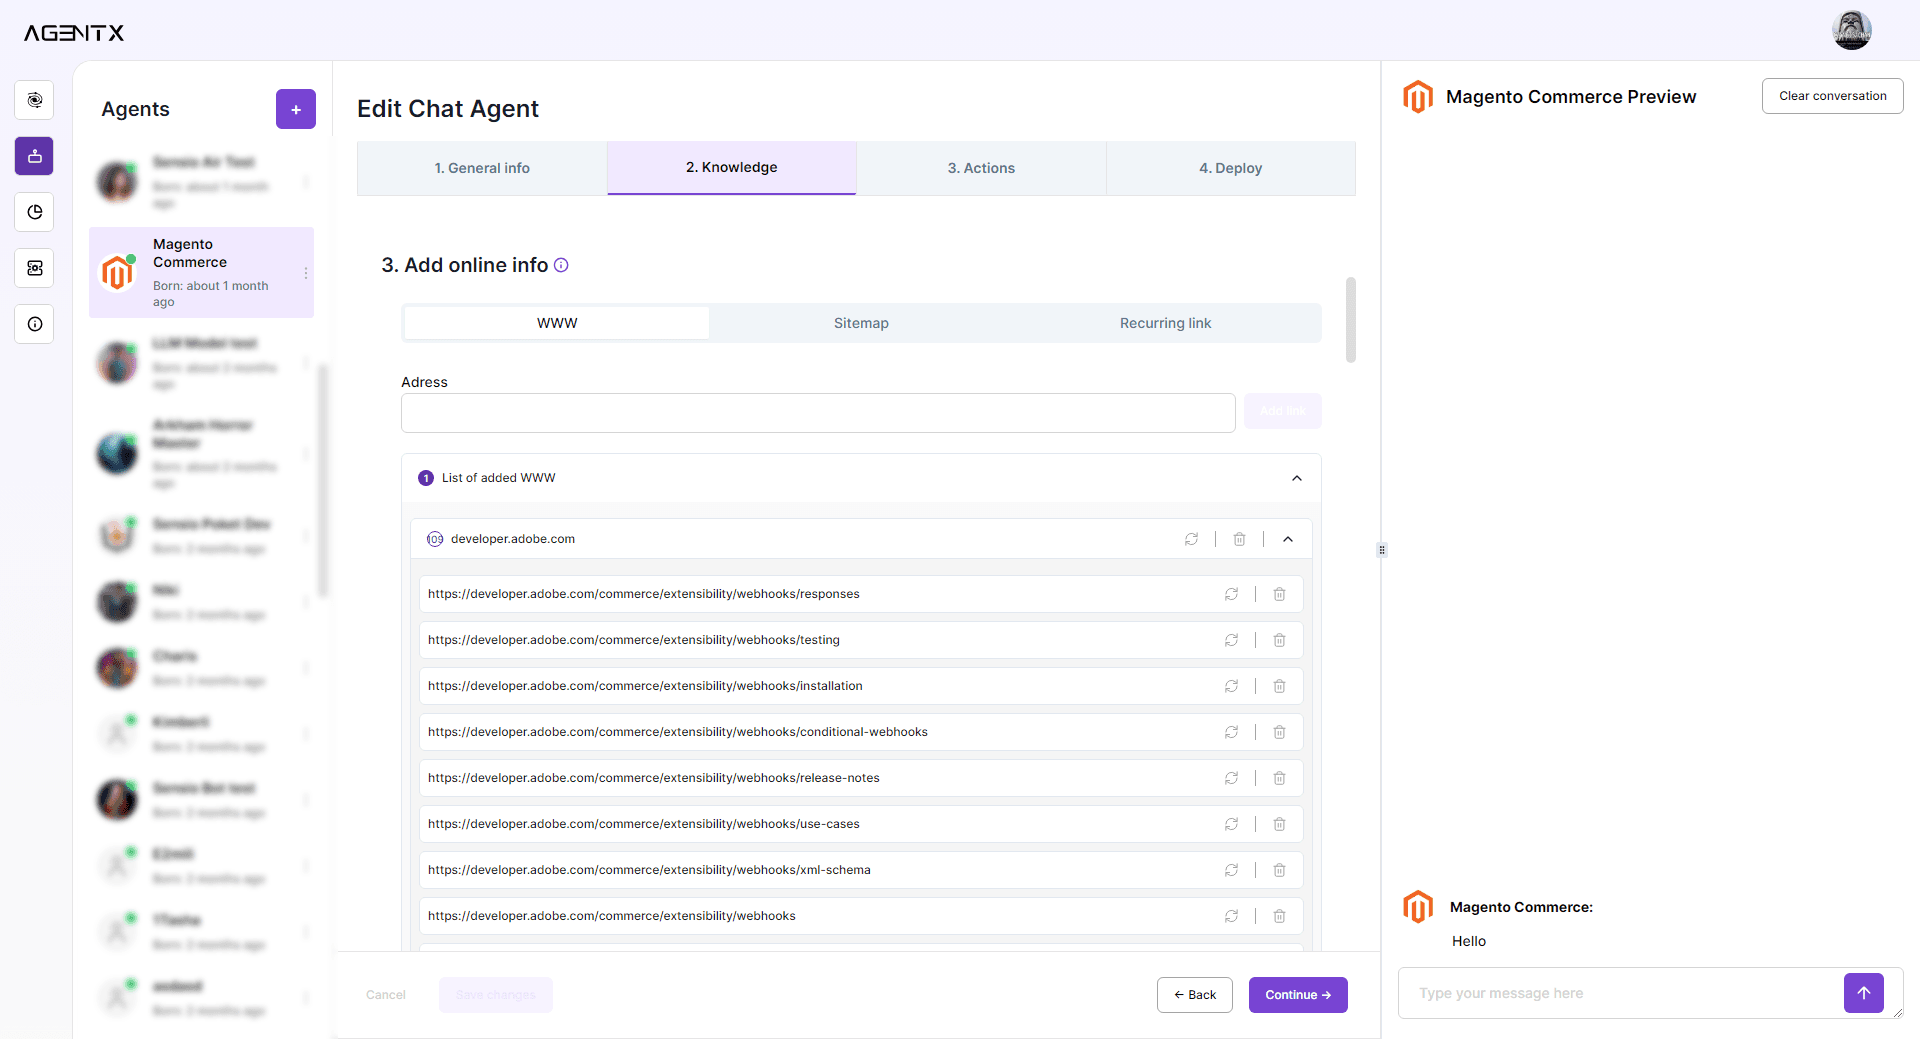This screenshot has height=1039, width=1920.
Task: Select the 2. Knowledge tab
Action: [732, 168]
